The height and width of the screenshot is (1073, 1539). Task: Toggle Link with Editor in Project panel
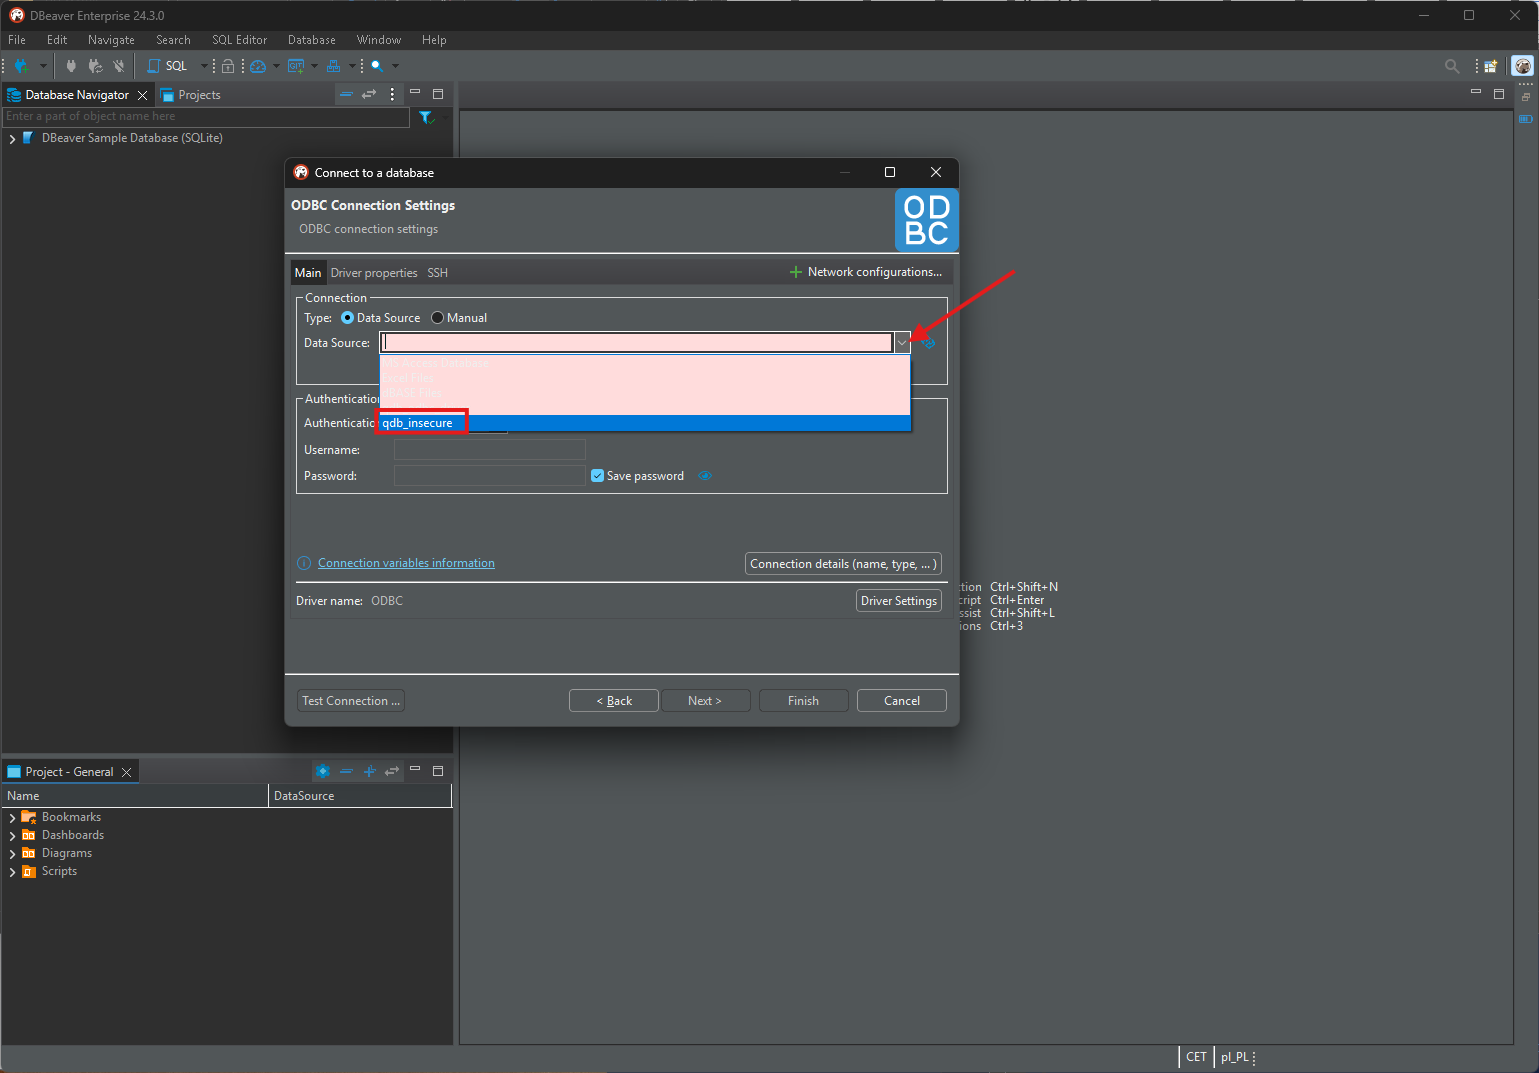[x=392, y=771]
